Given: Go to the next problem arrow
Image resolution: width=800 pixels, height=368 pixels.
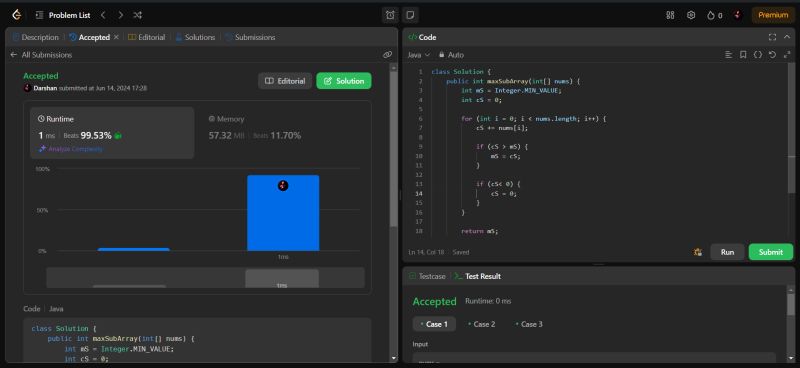Looking at the screenshot, I should (x=120, y=15).
